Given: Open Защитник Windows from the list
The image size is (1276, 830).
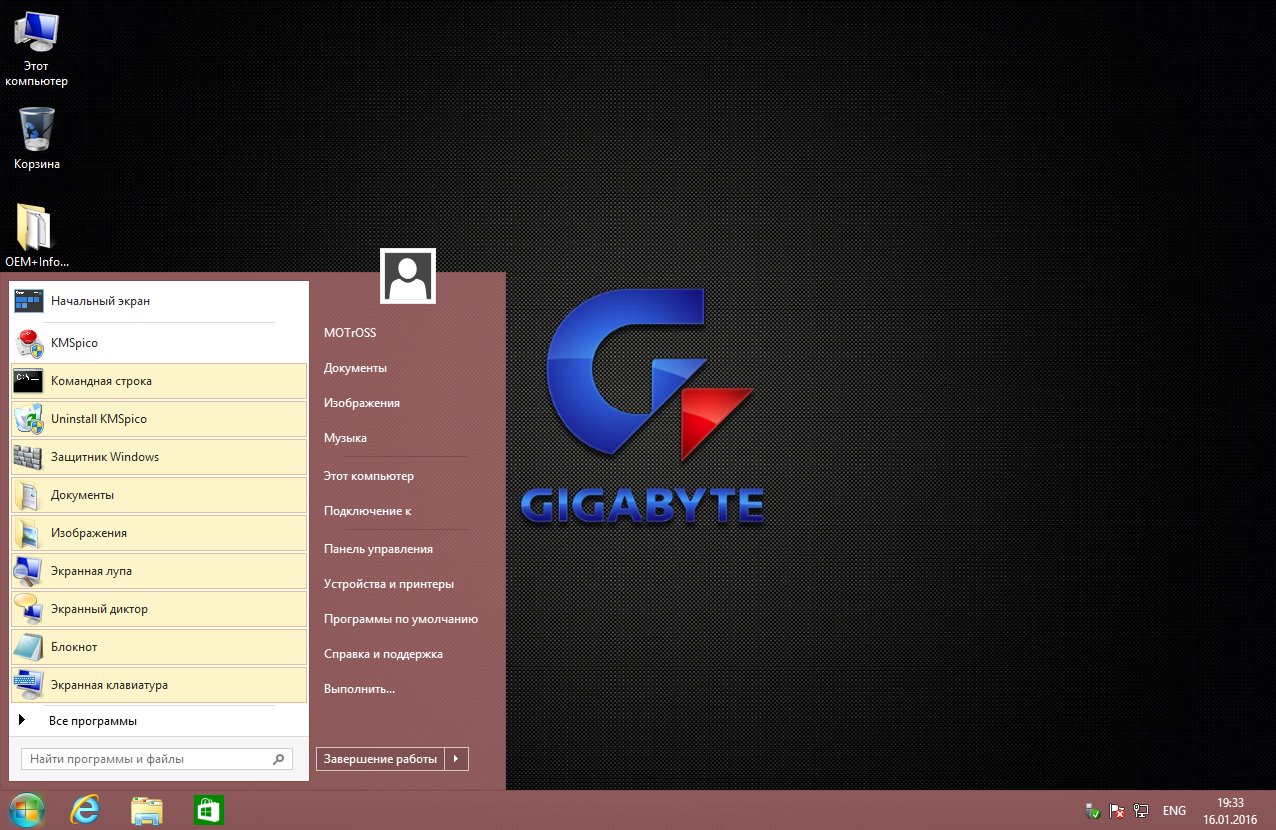Looking at the screenshot, I should [x=105, y=457].
